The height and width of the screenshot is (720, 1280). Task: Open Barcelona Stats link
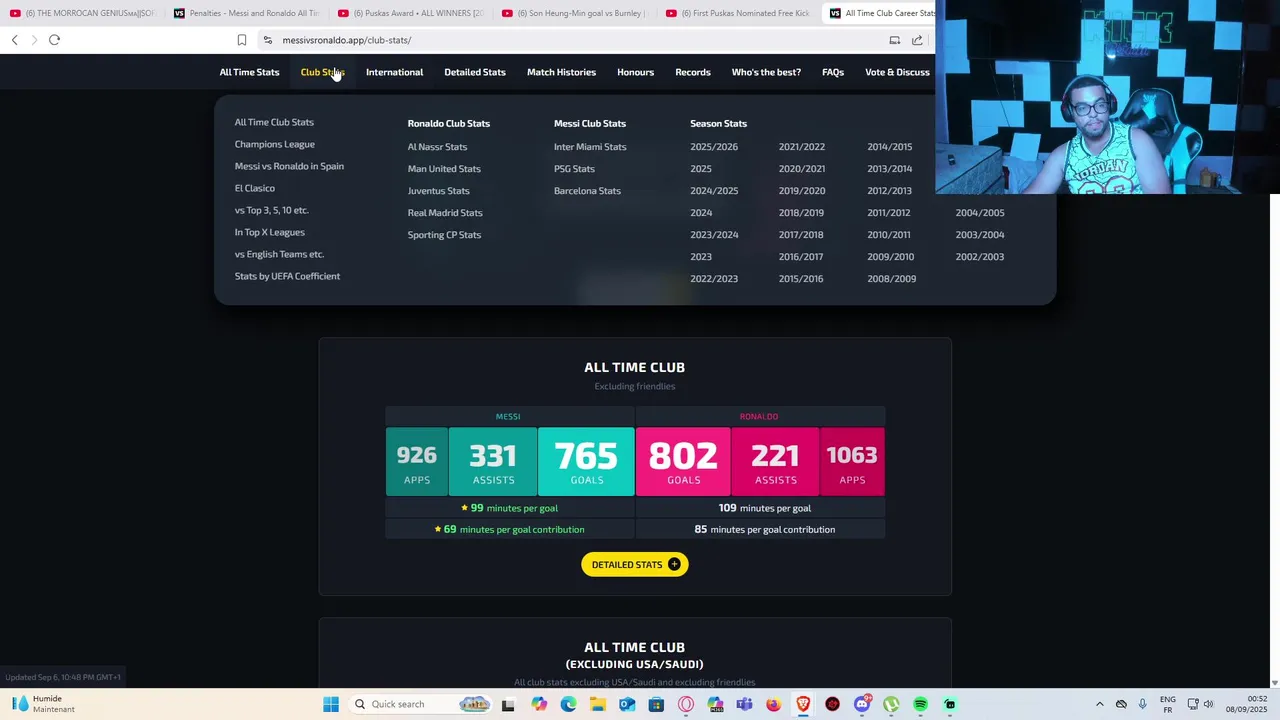pos(587,191)
